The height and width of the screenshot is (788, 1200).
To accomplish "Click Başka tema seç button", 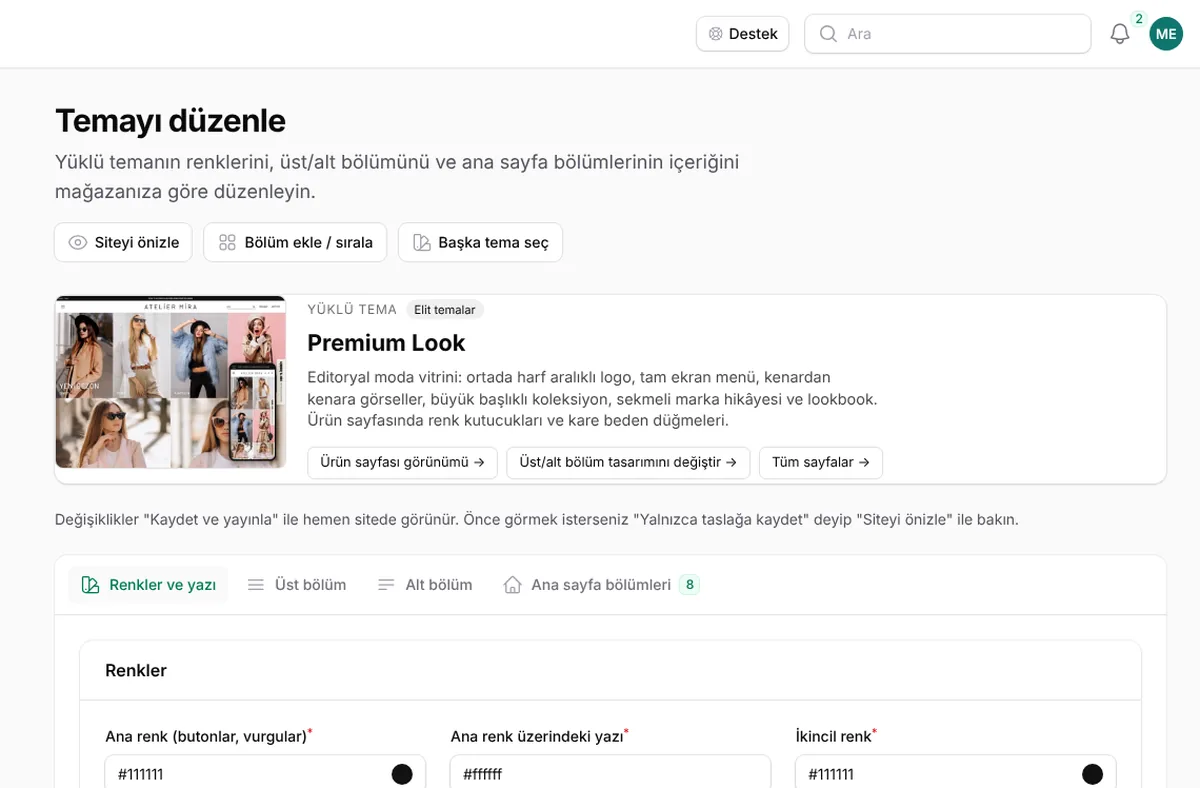I will (x=480, y=242).
